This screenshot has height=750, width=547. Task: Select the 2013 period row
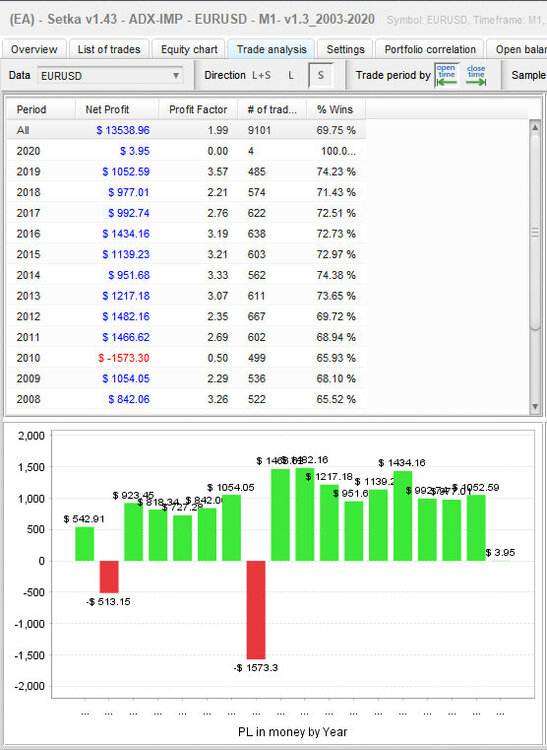(x=186, y=296)
